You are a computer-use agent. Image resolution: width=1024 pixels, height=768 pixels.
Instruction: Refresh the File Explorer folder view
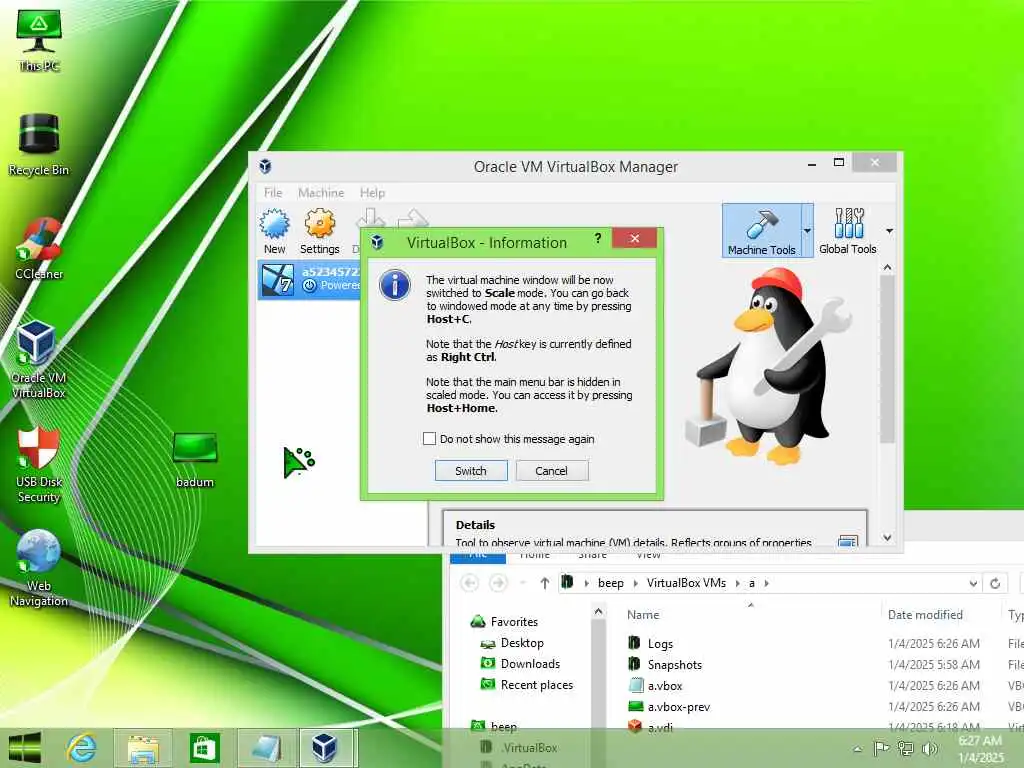995,583
